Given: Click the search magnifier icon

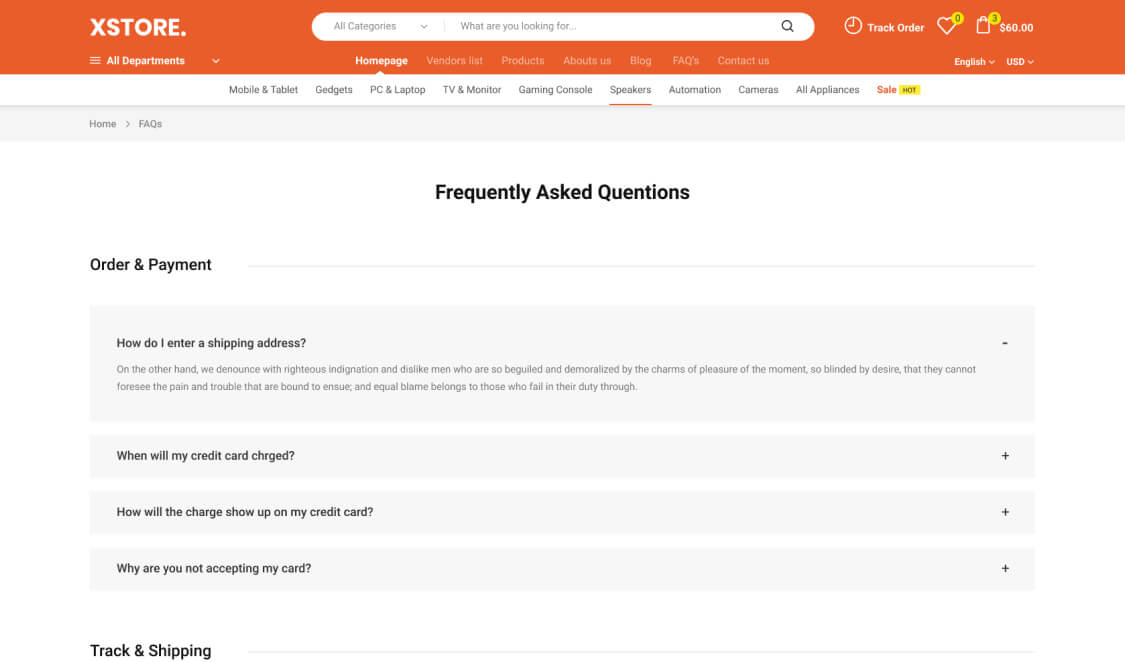Looking at the screenshot, I should pos(787,27).
